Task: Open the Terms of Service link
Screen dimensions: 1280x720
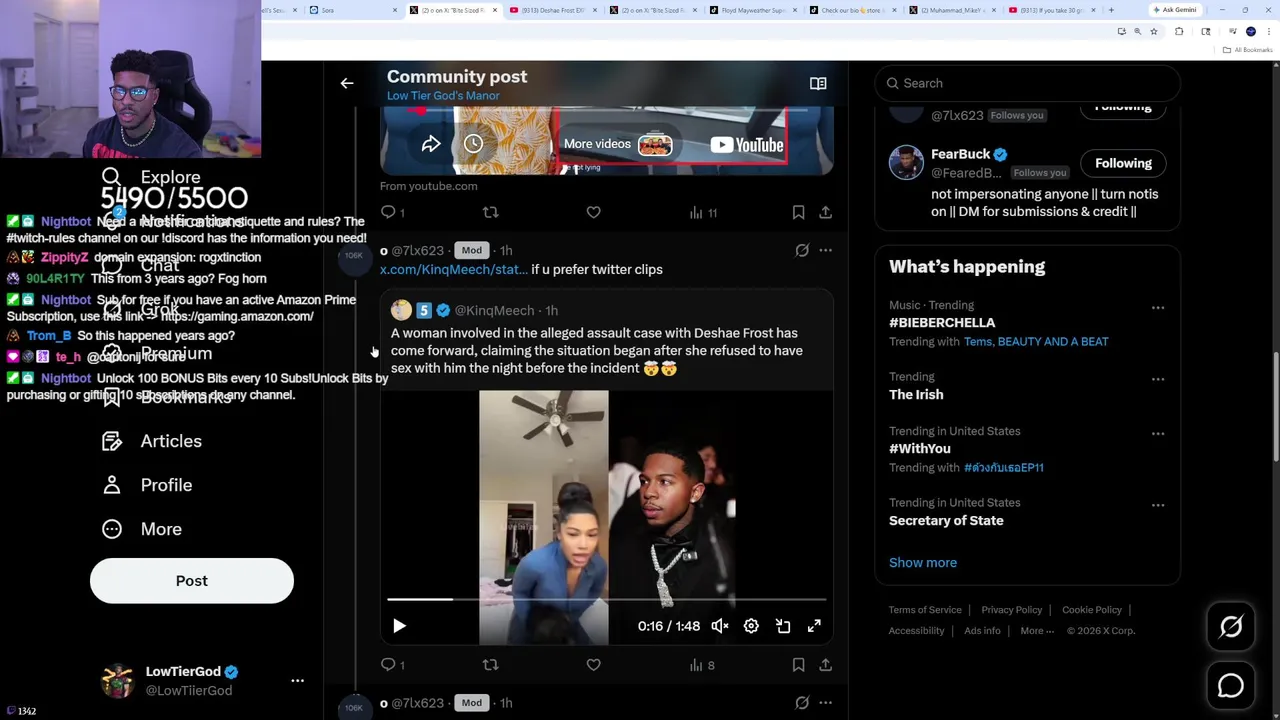Action: (925, 610)
